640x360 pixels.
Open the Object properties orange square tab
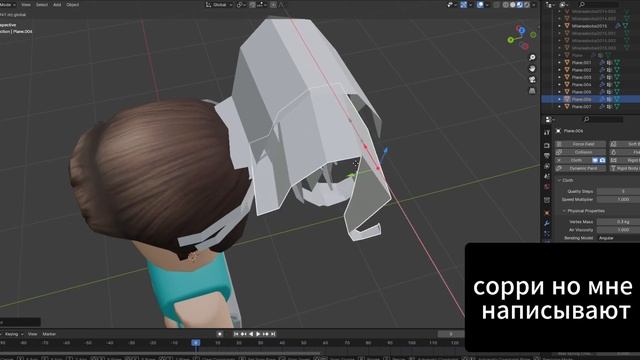pos(547,213)
